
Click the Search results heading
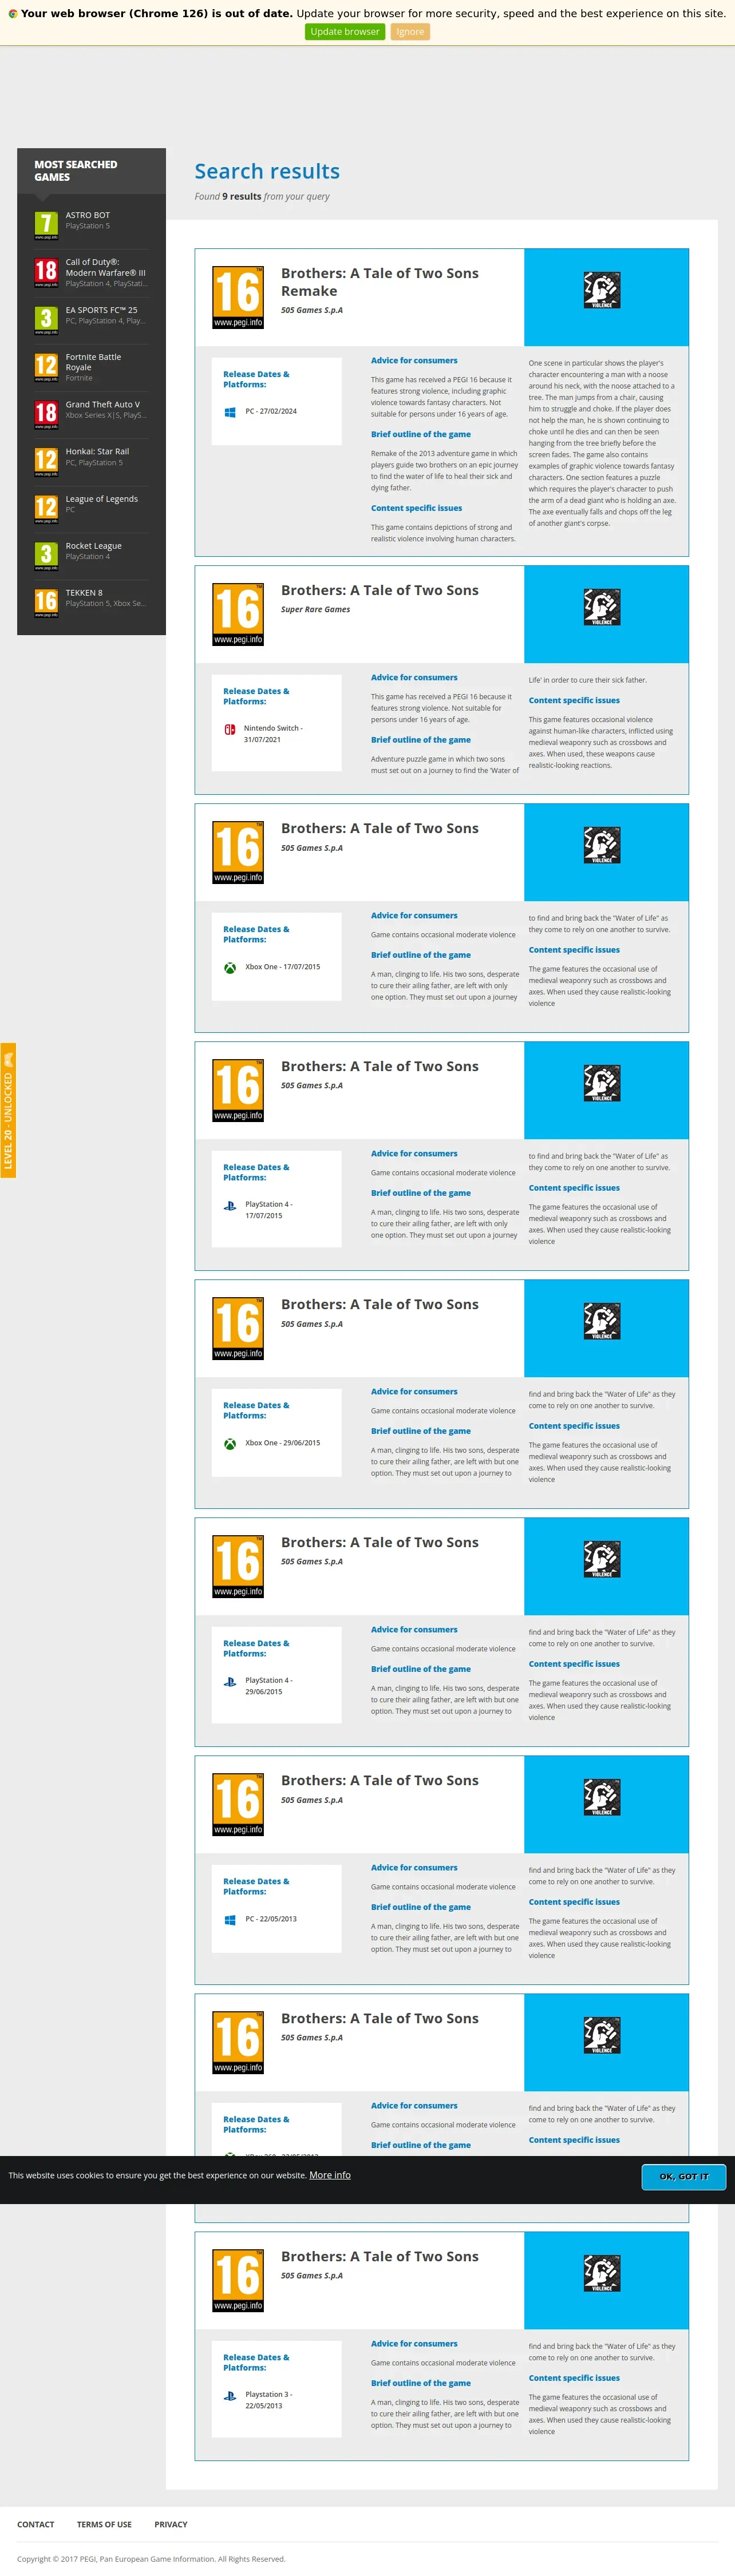[x=267, y=171]
